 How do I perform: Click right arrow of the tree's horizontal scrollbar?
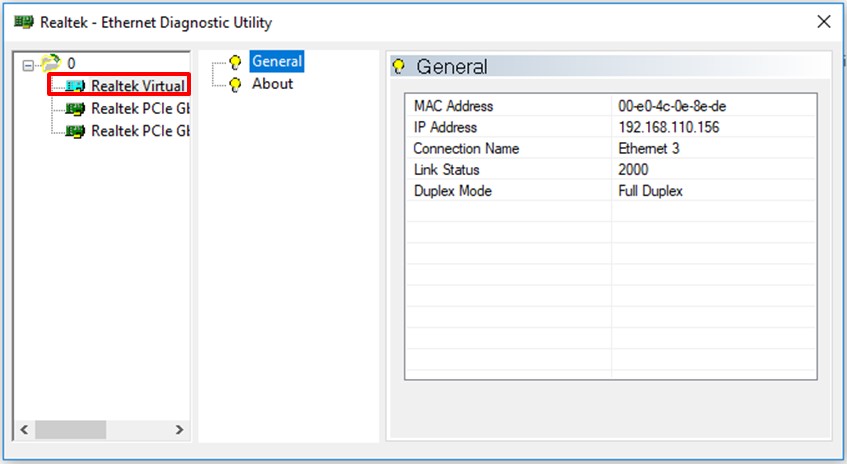click(x=179, y=429)
